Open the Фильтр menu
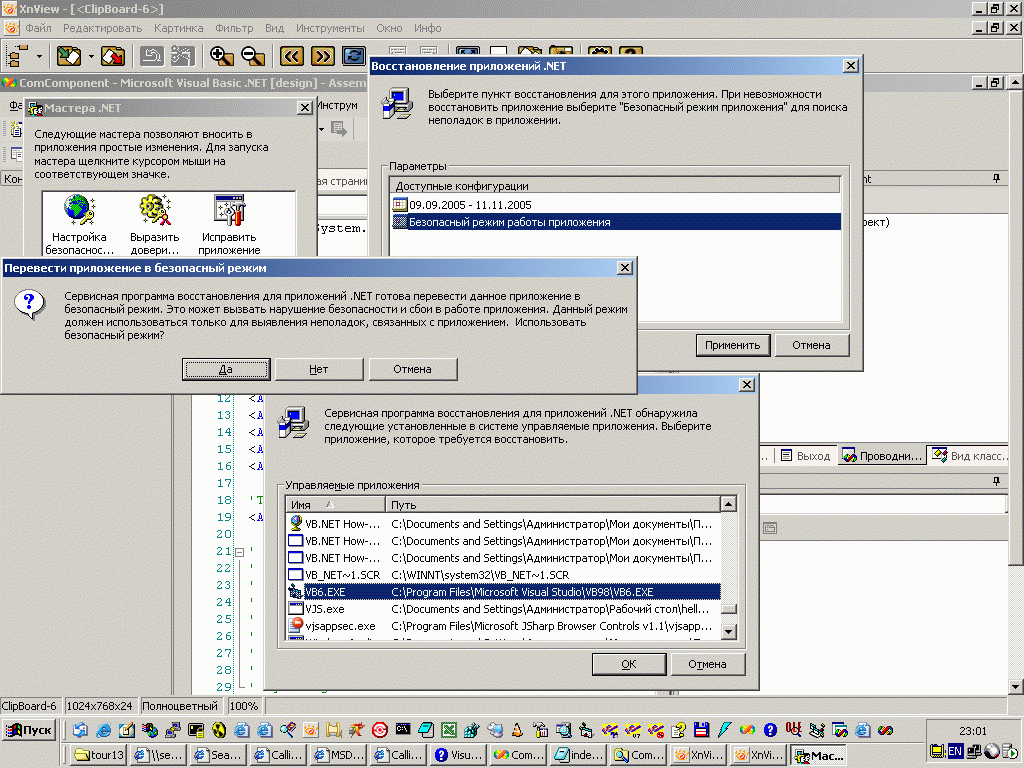The width and height of the screenshot is (1024, 768). (234, 28)
